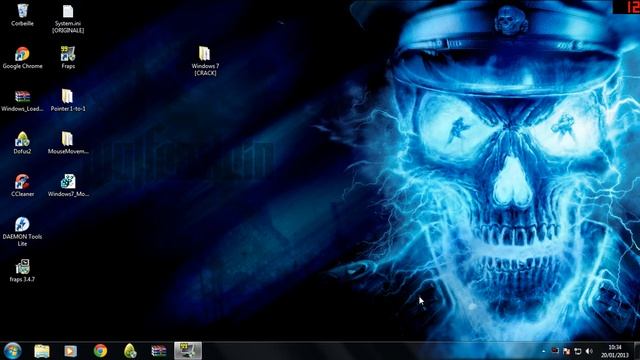The image size is (640, 360).
Task: Open the network tray icon
Action: tap(578, 351)
